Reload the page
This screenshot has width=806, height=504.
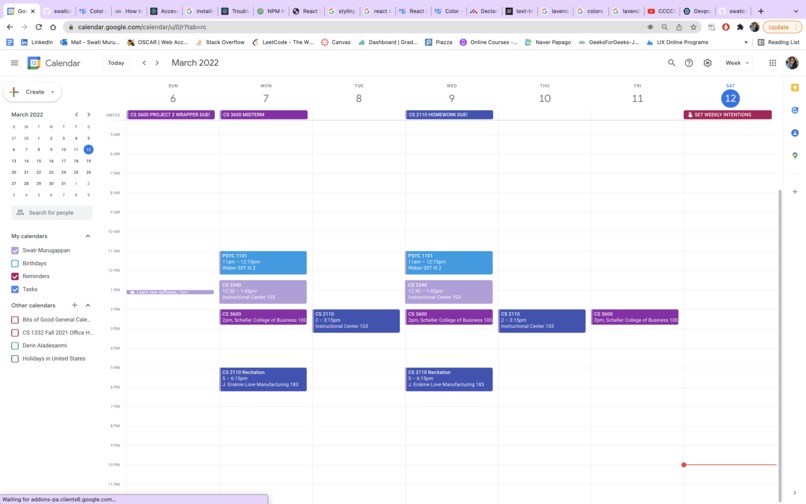click(39, 27)
